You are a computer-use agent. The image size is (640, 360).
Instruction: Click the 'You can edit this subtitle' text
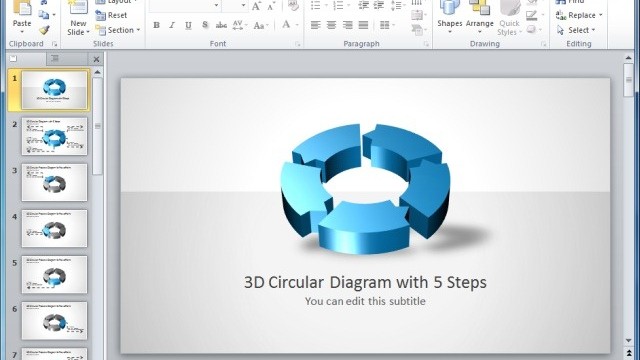365,301
